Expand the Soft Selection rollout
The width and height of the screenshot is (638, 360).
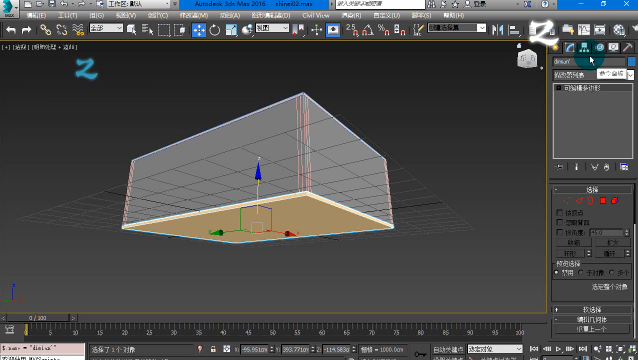592,310
